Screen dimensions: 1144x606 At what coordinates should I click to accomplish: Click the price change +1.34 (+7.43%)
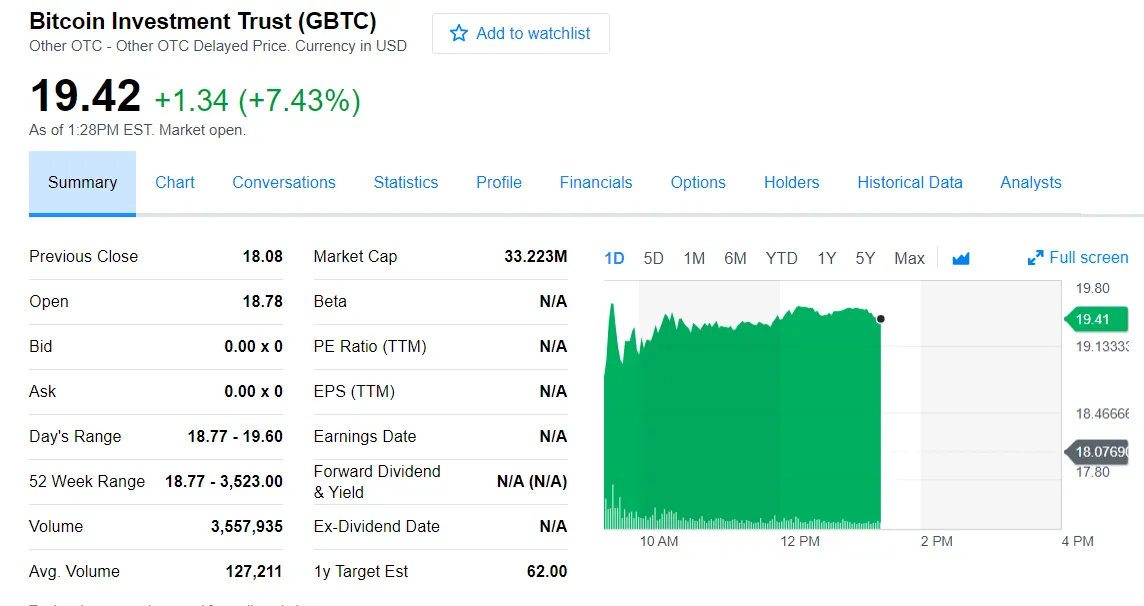(258, 101)
